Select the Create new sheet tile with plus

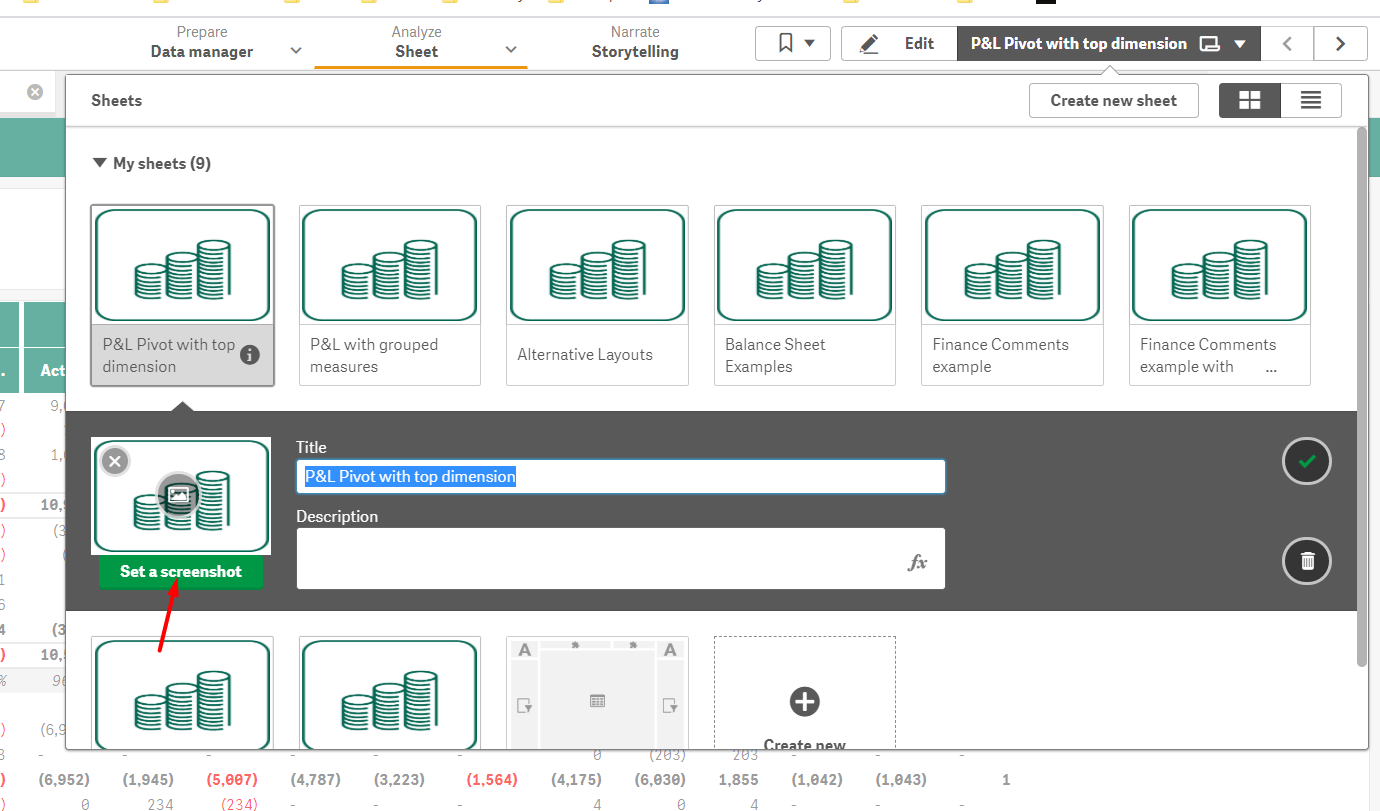click(x=804, y=702)
